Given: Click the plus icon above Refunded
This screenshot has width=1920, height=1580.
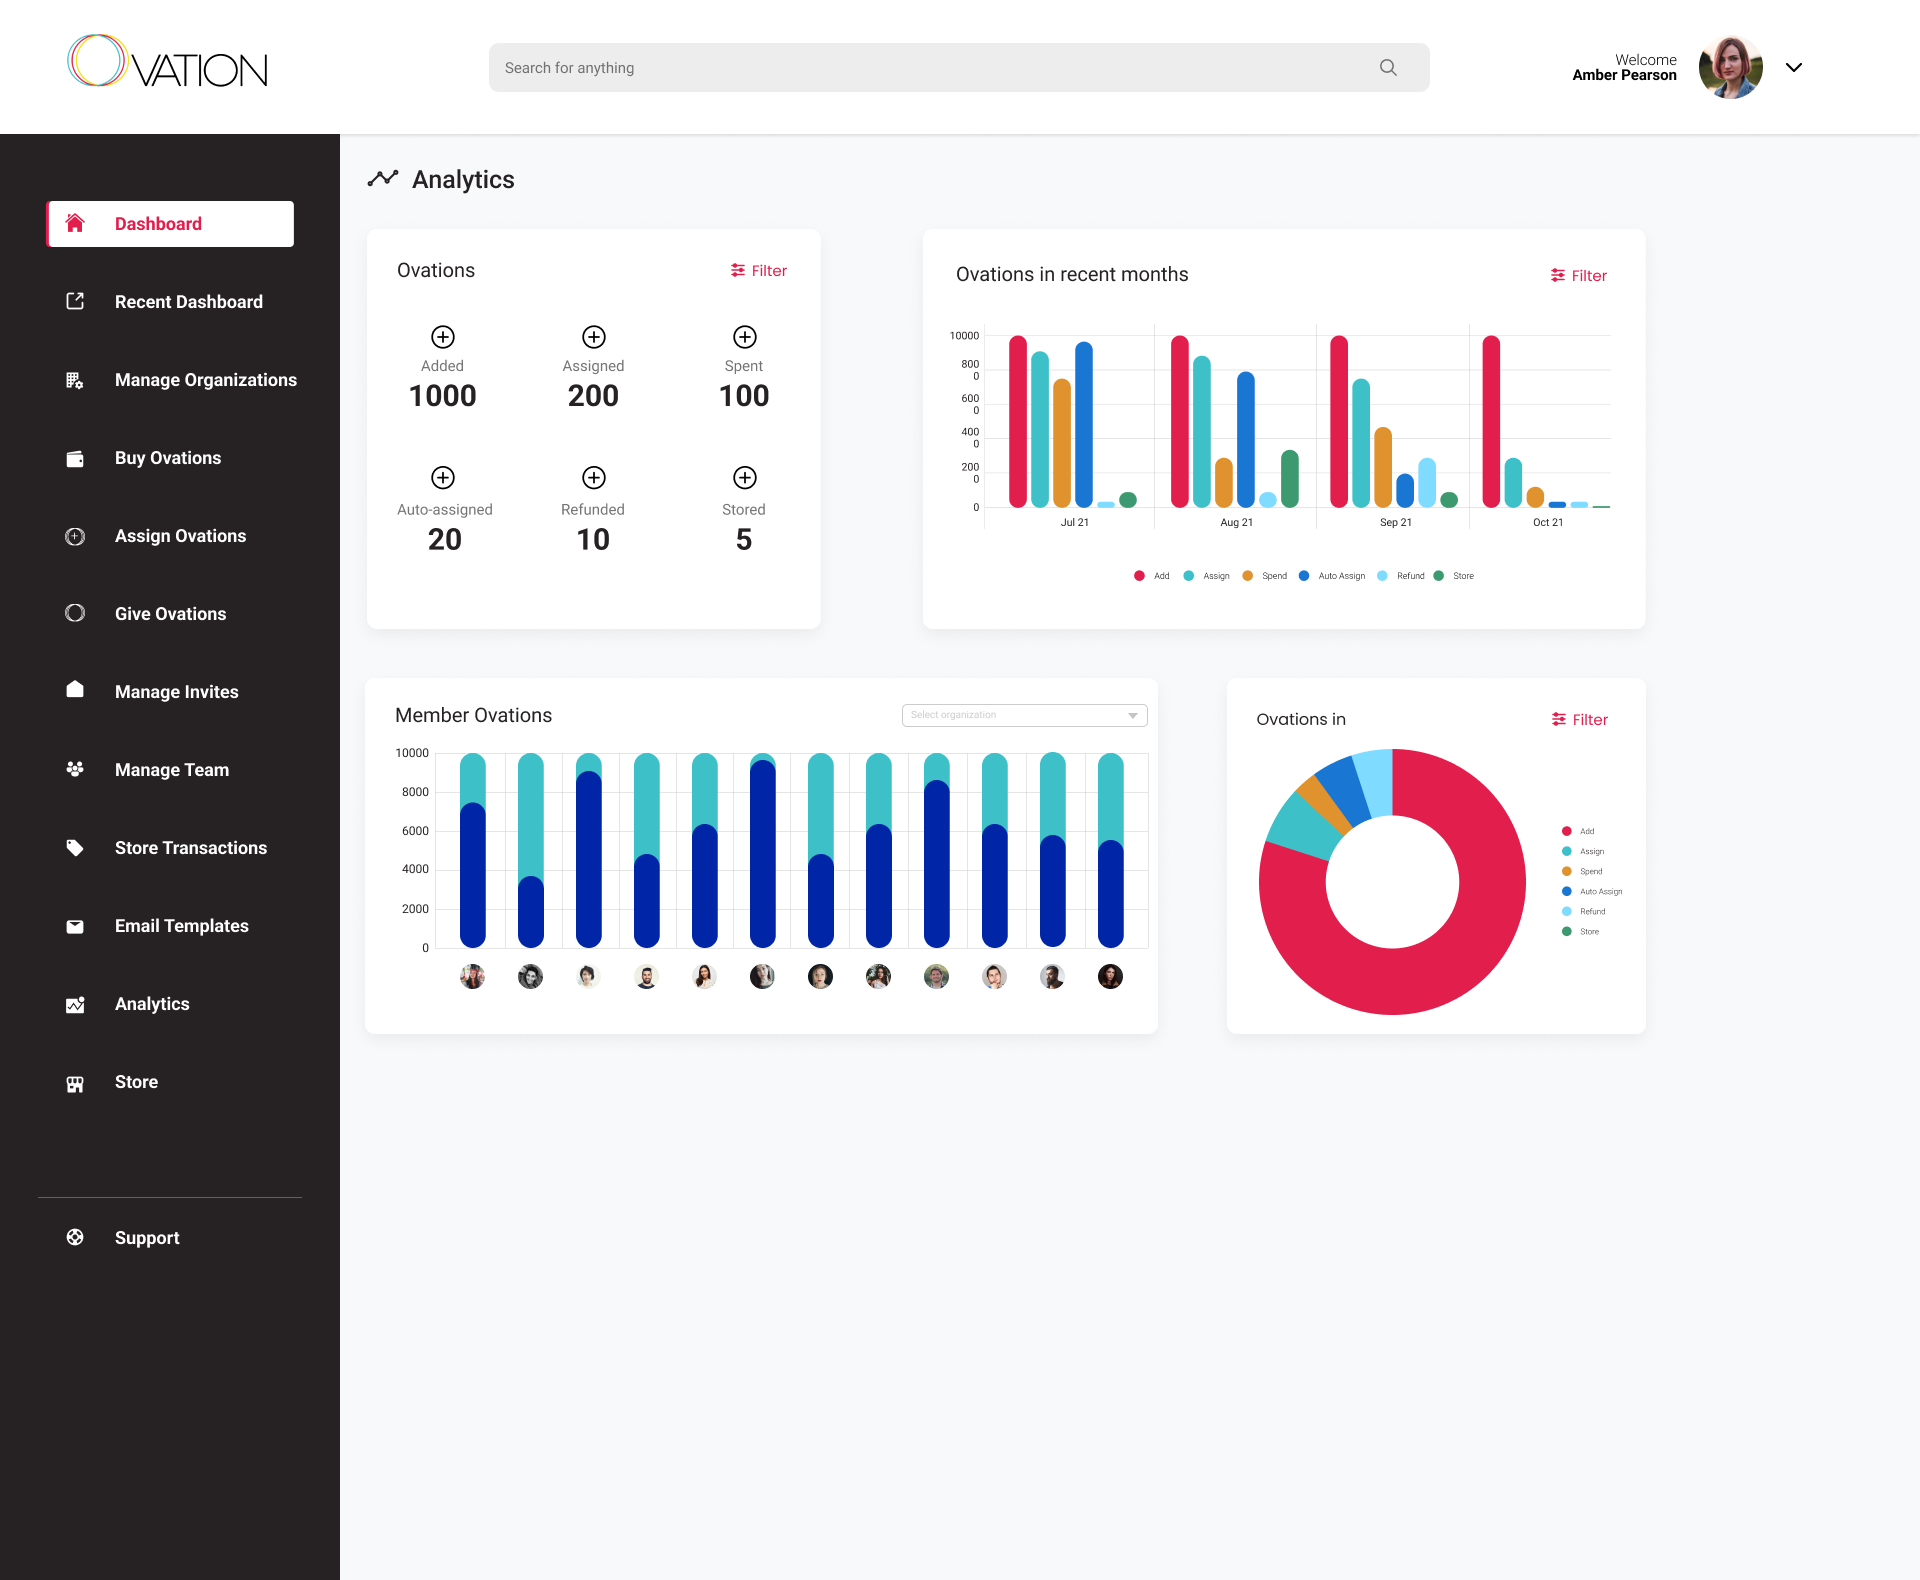Looking at the screenshot, I should click(593, 477).
